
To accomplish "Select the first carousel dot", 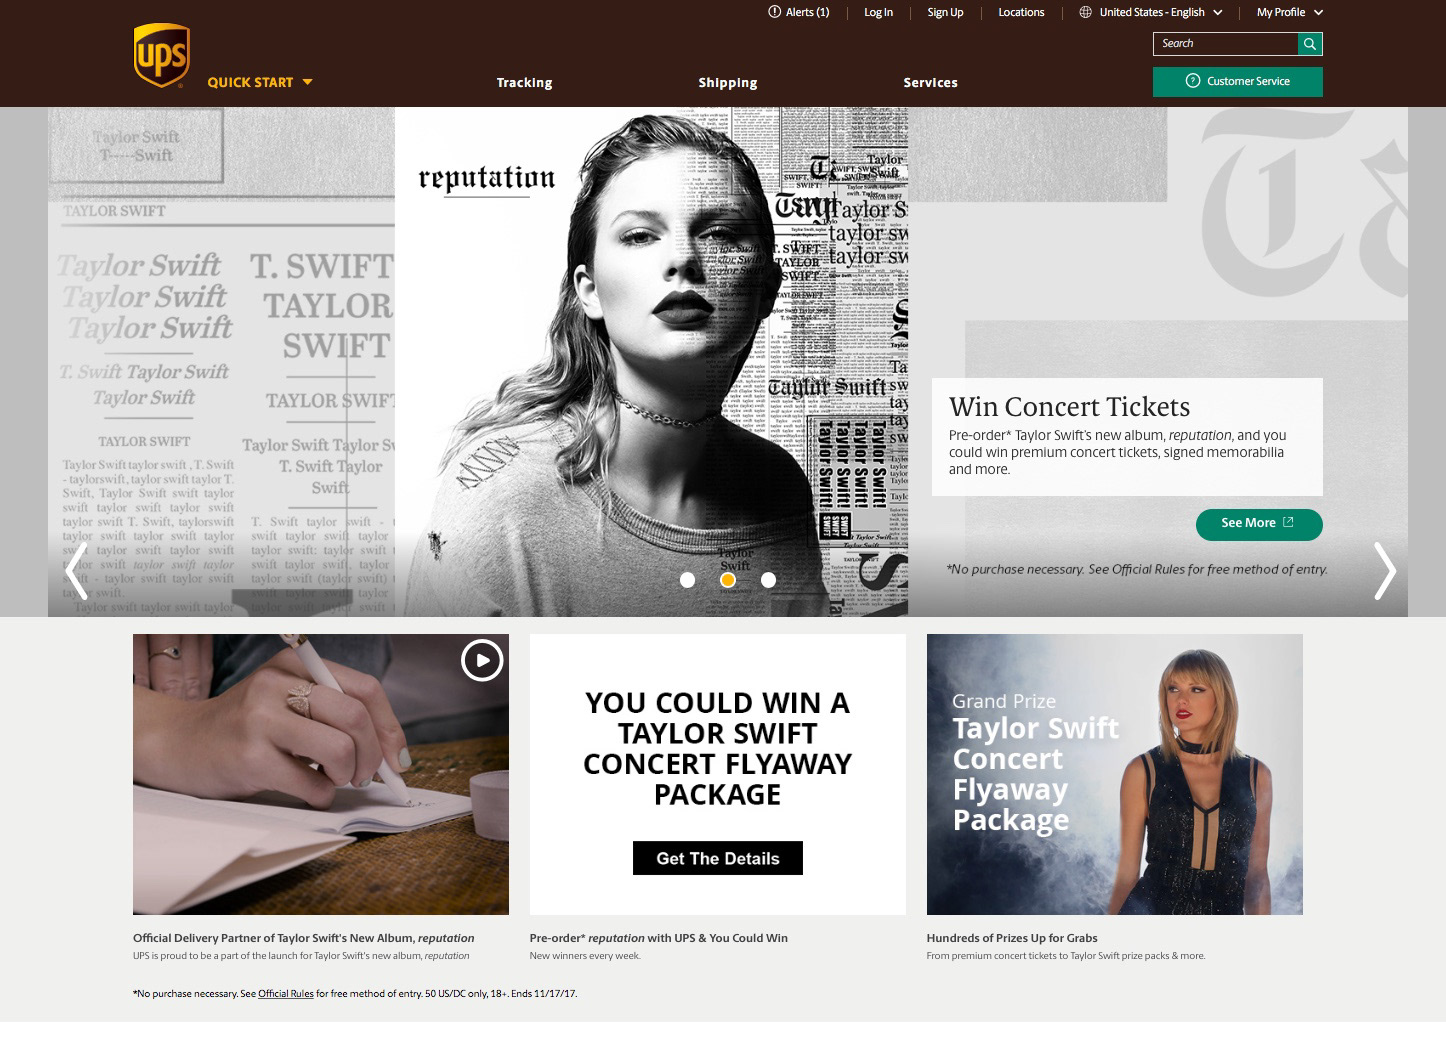I will [687, 580].
